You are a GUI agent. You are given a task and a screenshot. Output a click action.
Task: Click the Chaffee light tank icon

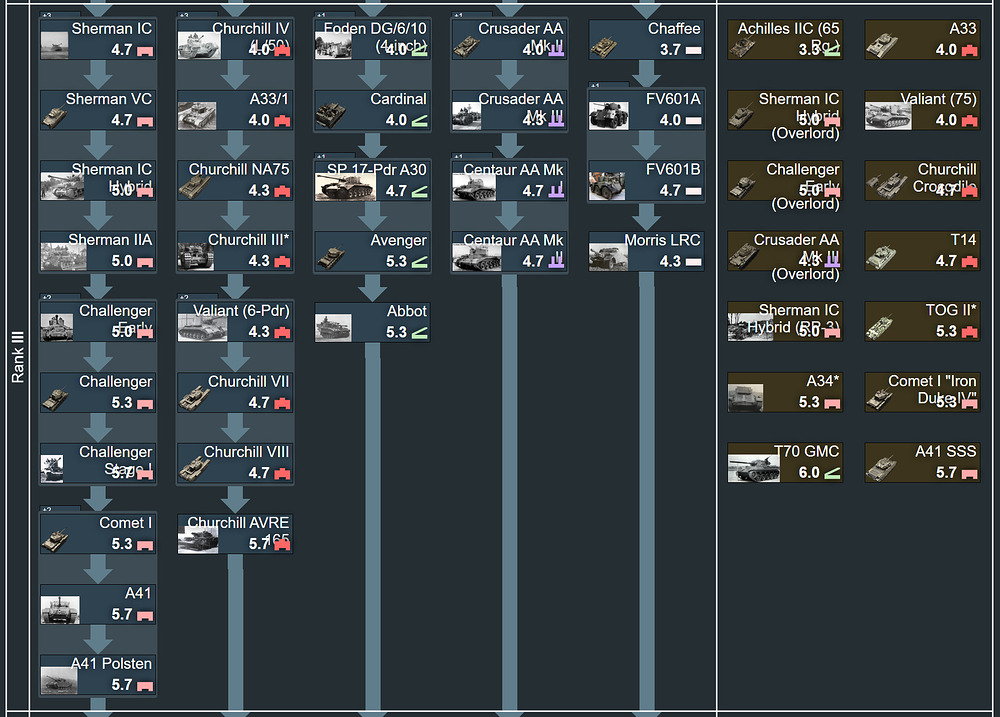click(x=605, y=46)
